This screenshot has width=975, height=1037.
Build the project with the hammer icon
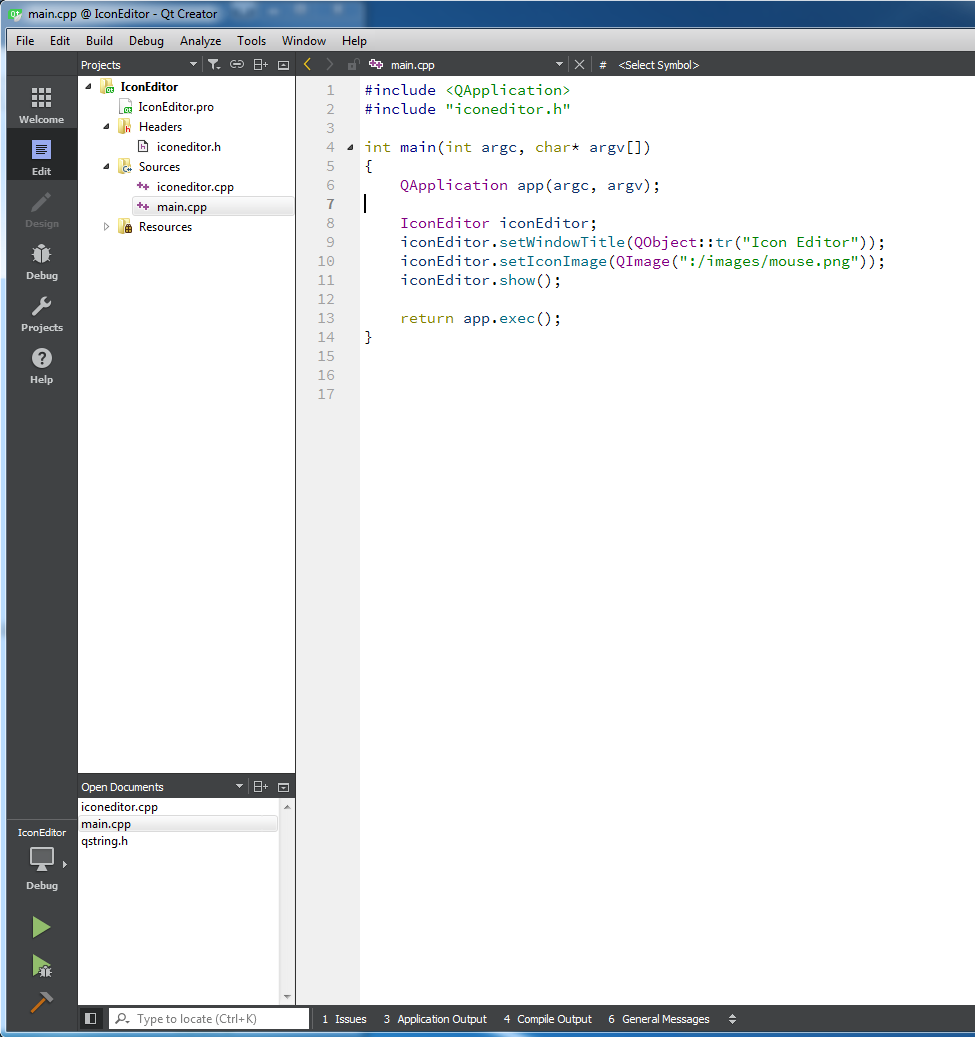(x=41, y=1002)
